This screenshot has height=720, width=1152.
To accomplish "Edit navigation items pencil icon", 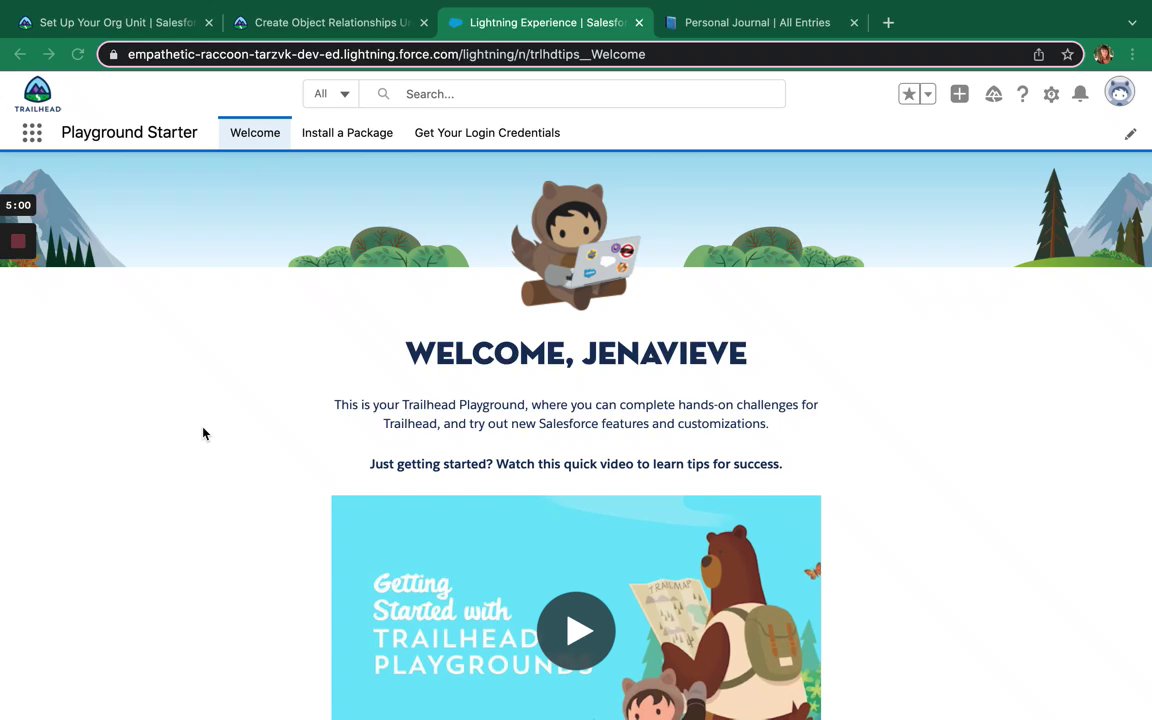I will point(1131,134).
